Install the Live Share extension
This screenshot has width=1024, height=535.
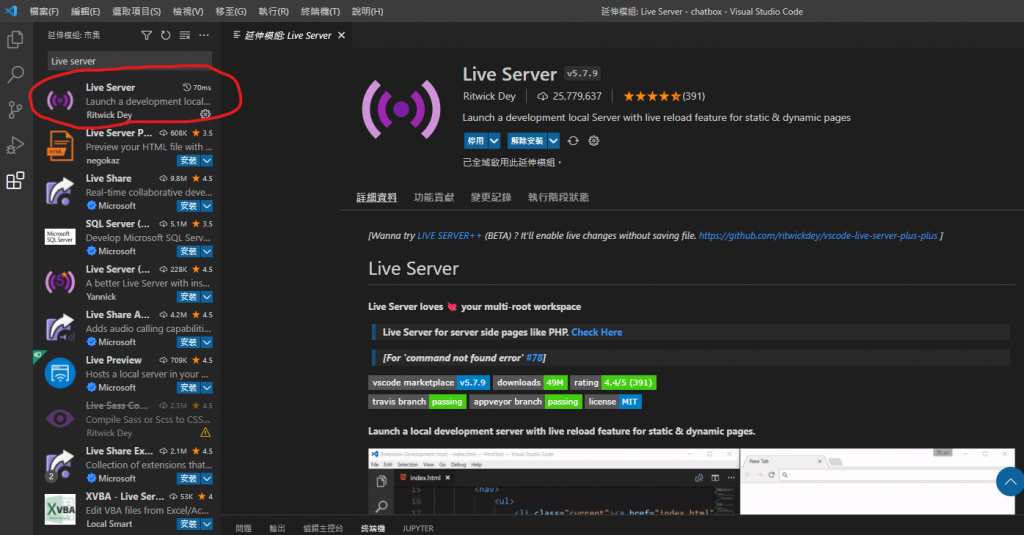coord(189,206)
